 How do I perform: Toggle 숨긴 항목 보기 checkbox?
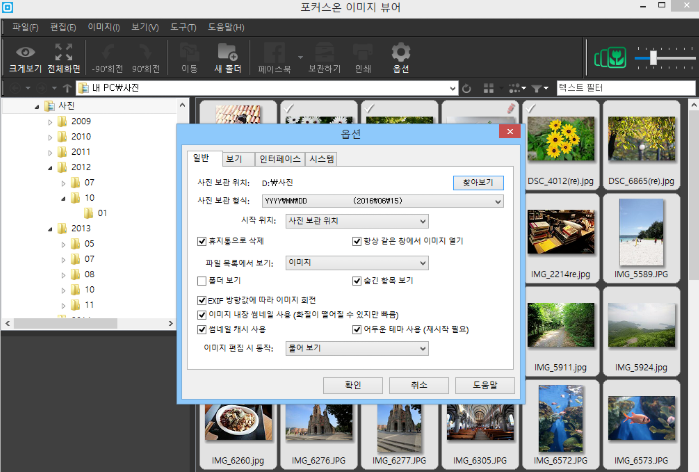[x=357, y=281]
